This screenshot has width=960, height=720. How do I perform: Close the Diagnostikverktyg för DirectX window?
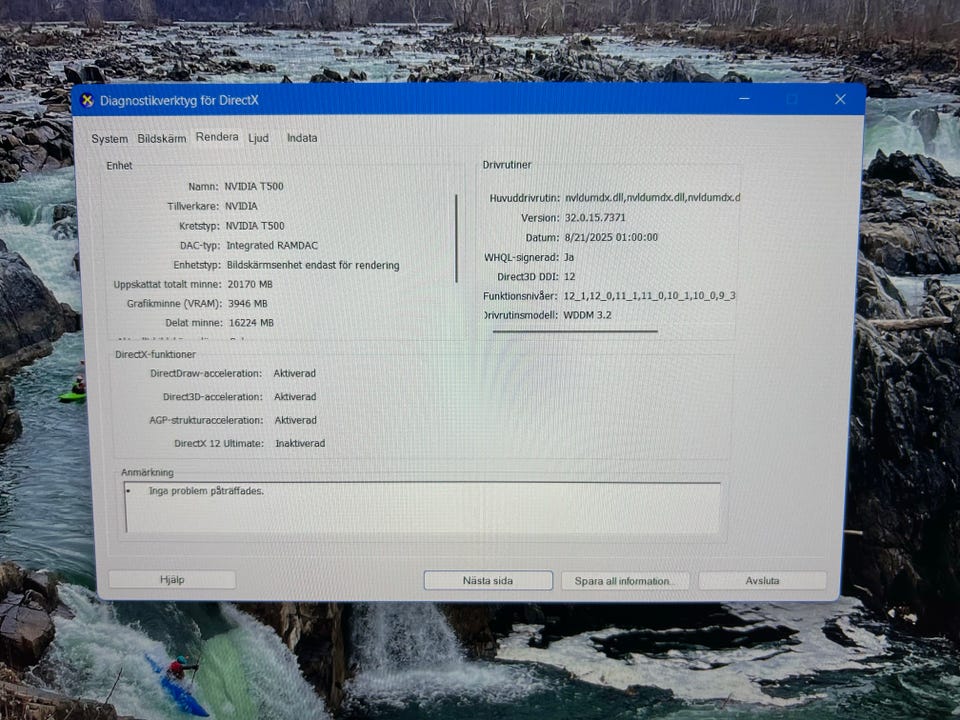pyautogui.click(x=840, y=99)
